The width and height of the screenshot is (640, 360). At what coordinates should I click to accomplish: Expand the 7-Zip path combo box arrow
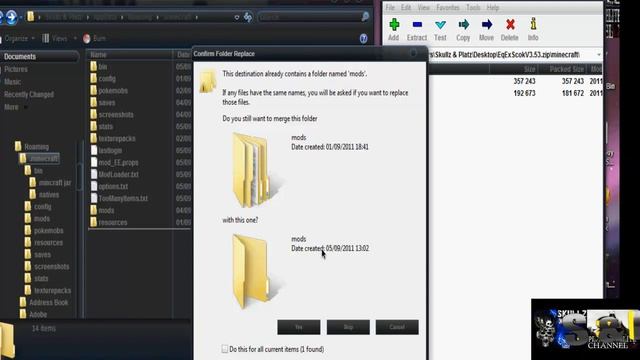598,55
